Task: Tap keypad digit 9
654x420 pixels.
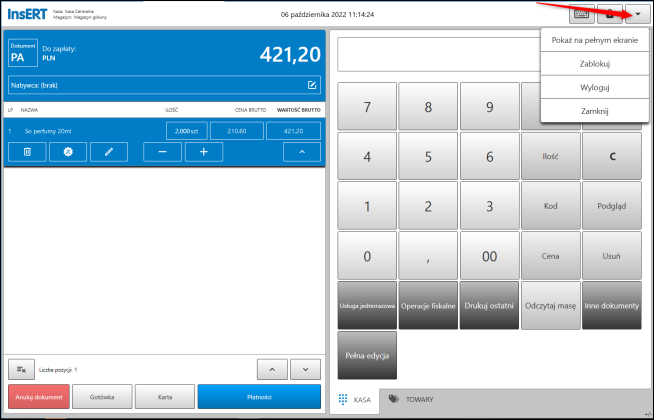Action: (490, 107)
